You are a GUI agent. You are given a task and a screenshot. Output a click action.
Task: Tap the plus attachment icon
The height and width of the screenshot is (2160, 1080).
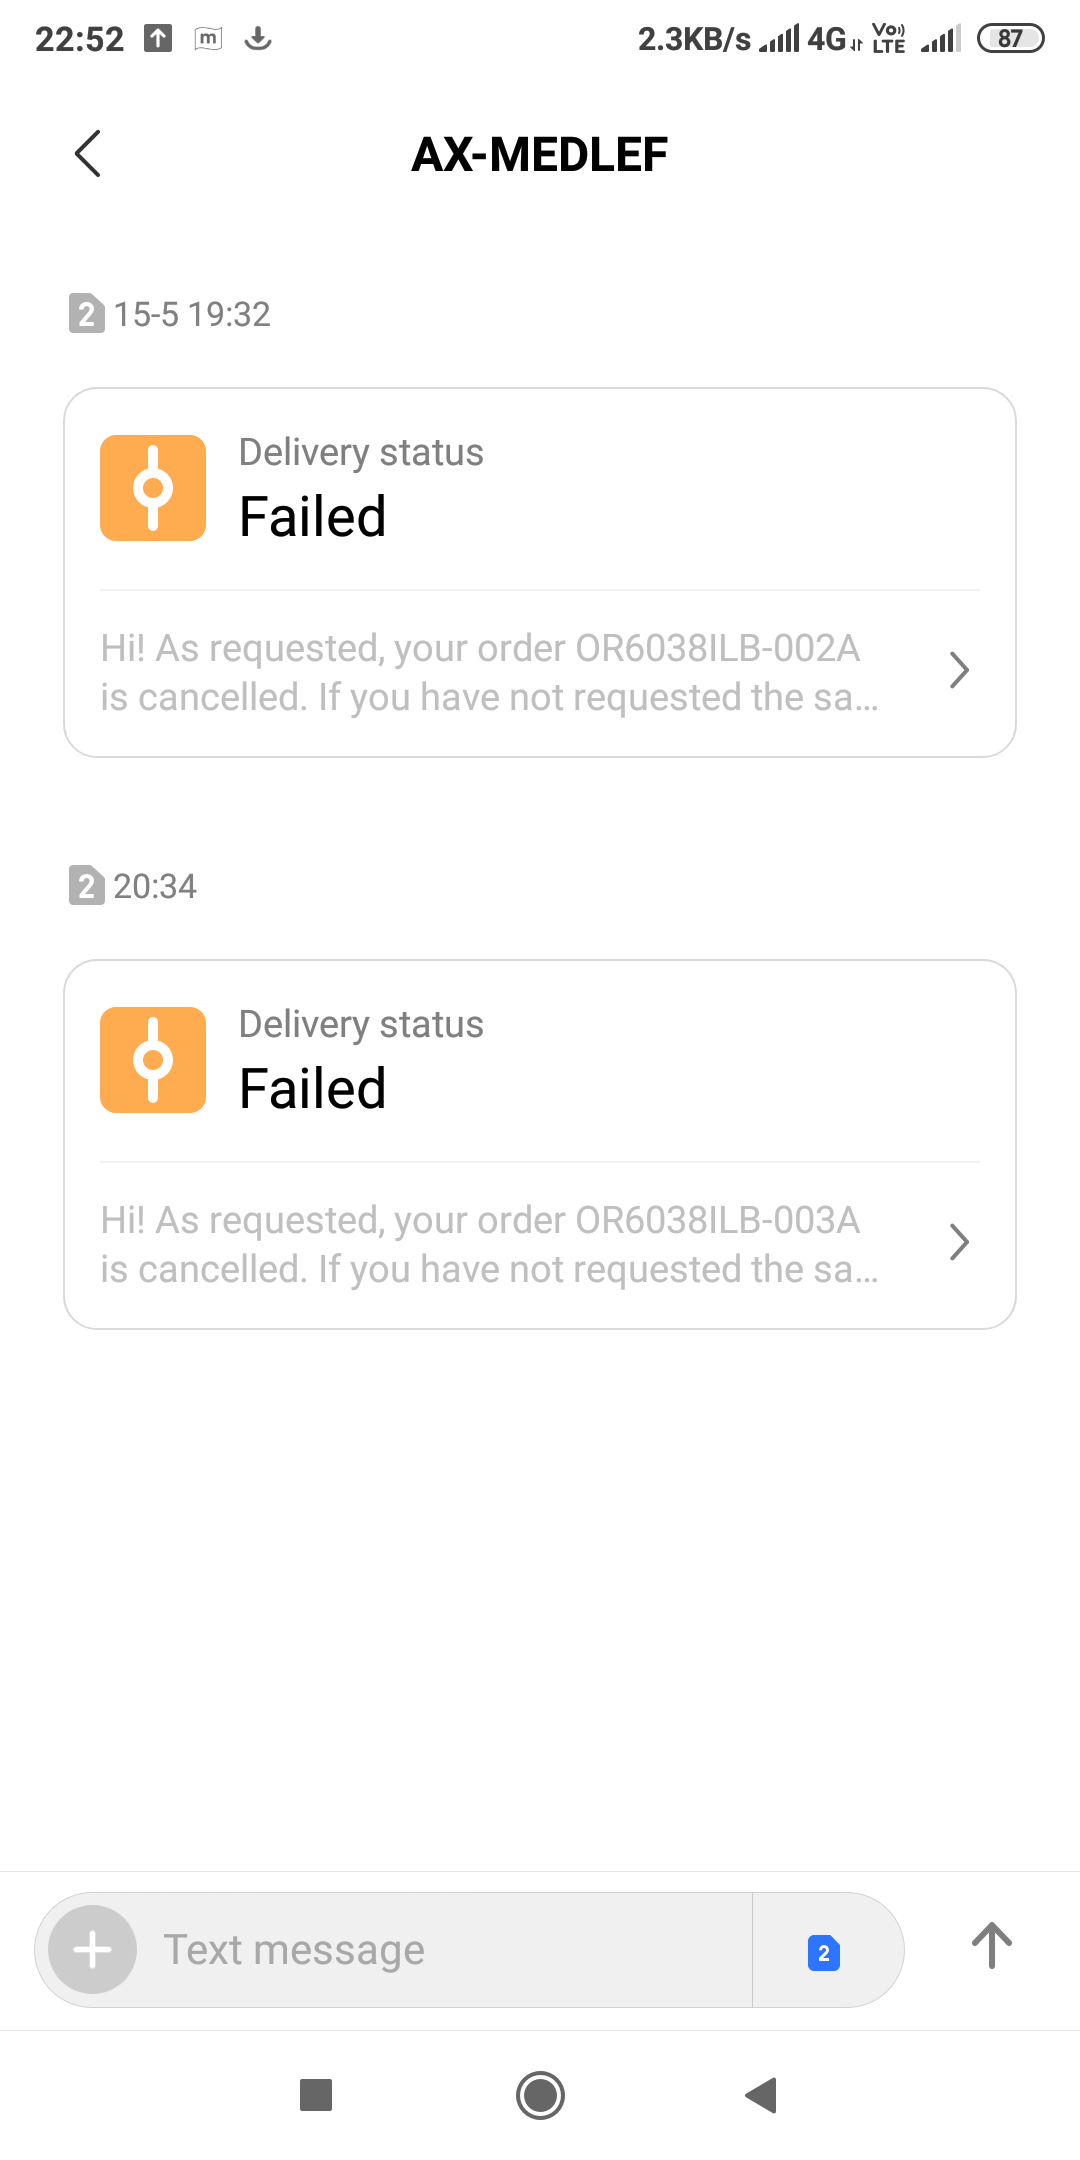93,1949
